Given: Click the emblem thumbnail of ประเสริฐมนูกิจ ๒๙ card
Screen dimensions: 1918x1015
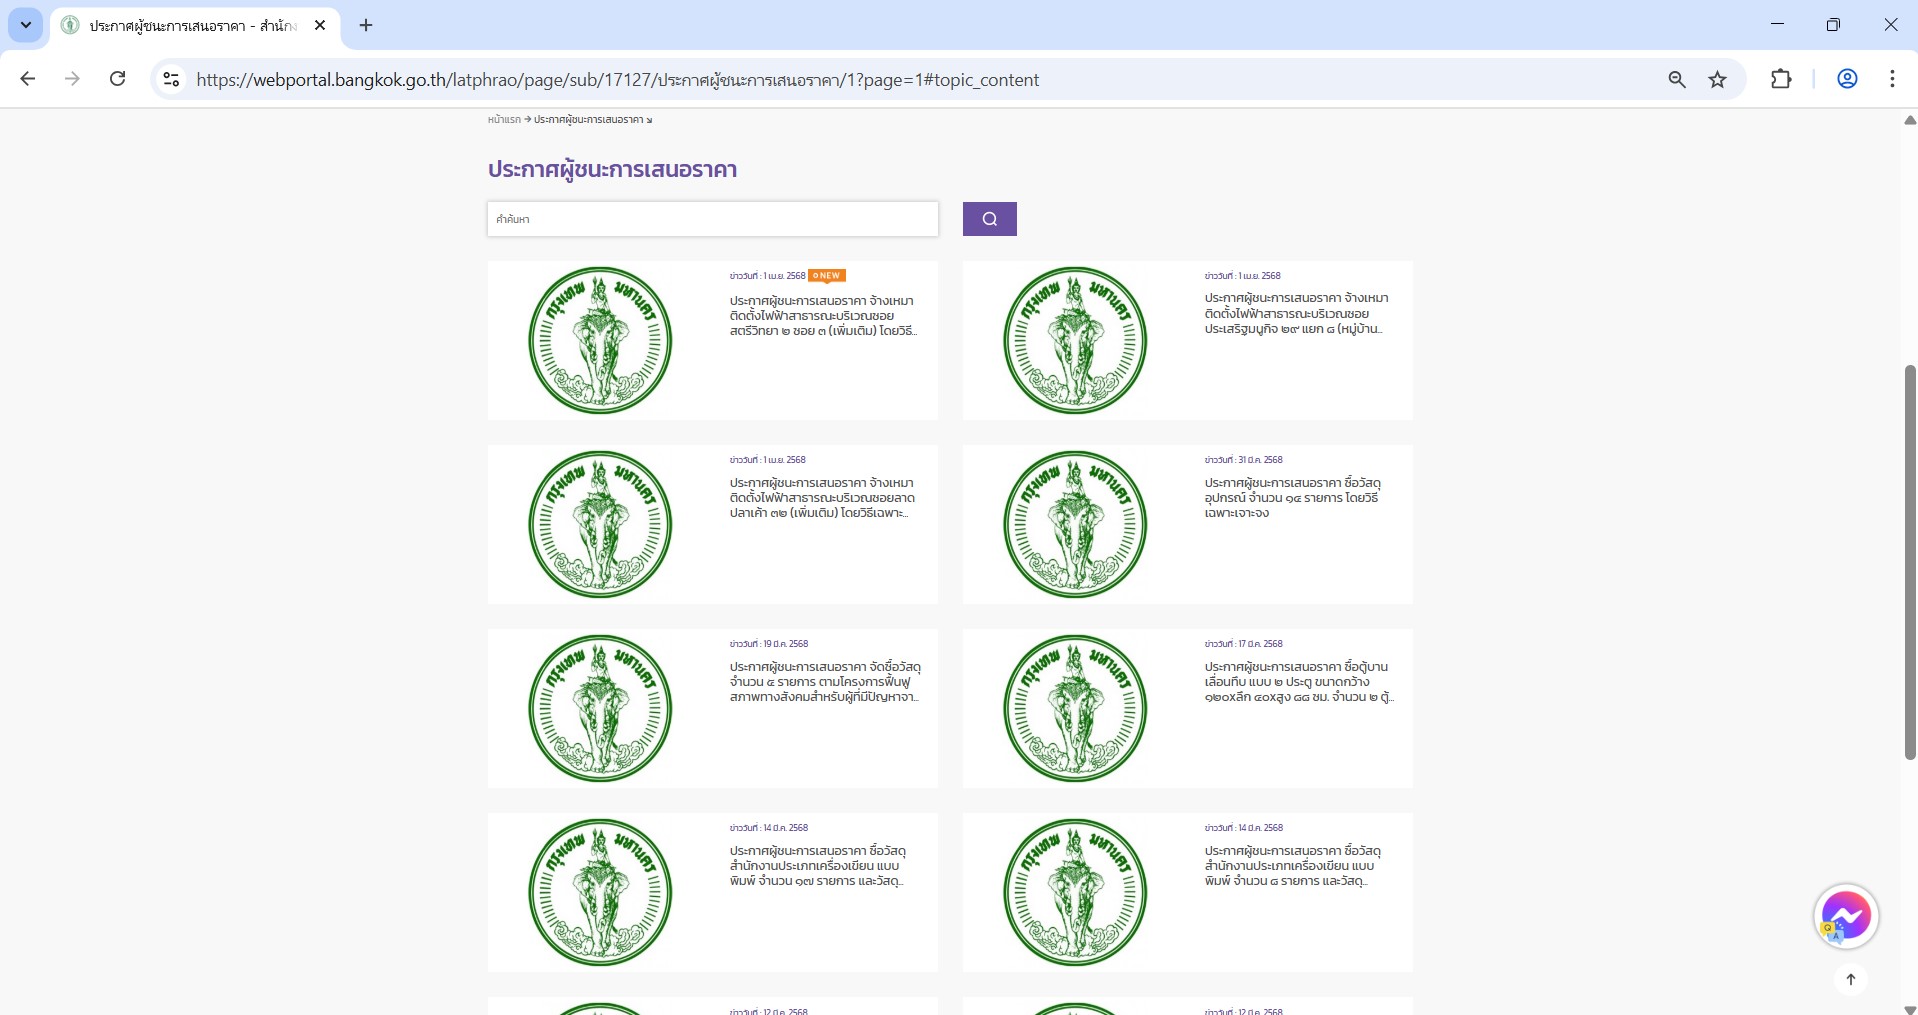Looking at the screenshot, I should pos(1075,340).
